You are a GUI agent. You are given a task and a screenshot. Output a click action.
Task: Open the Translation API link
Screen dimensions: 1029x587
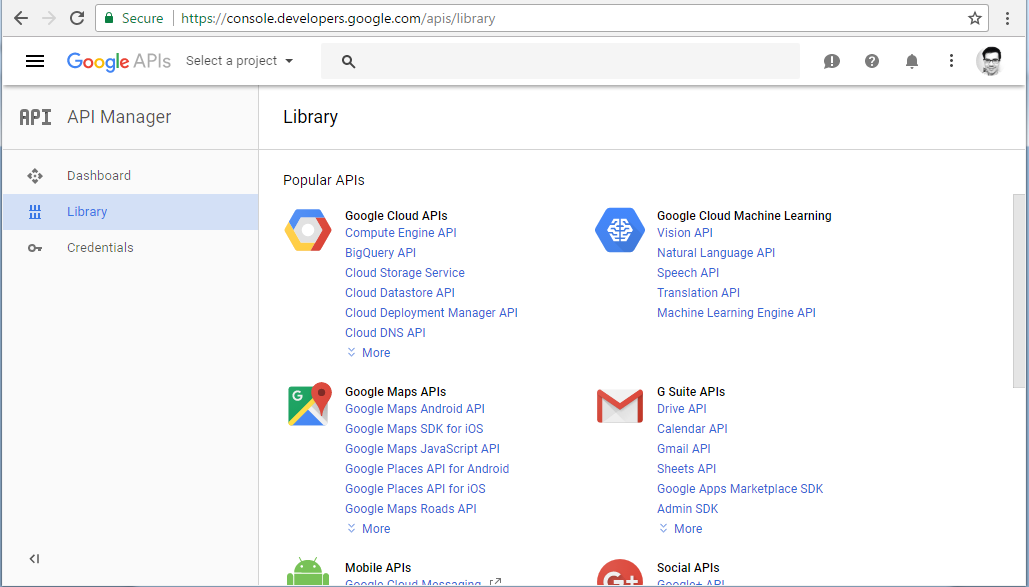click(x=698, y=293)
